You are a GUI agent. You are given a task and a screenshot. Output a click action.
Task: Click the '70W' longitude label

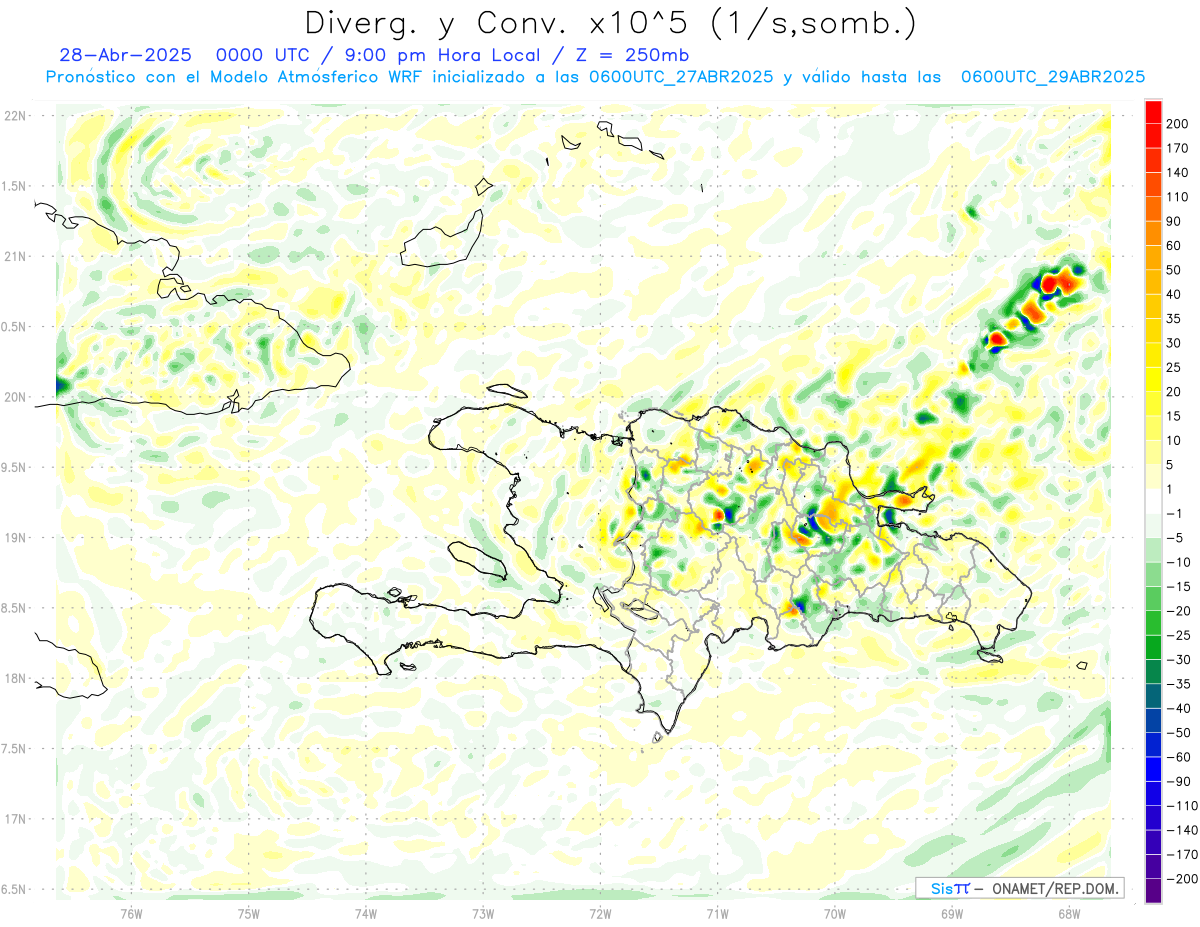835,913
